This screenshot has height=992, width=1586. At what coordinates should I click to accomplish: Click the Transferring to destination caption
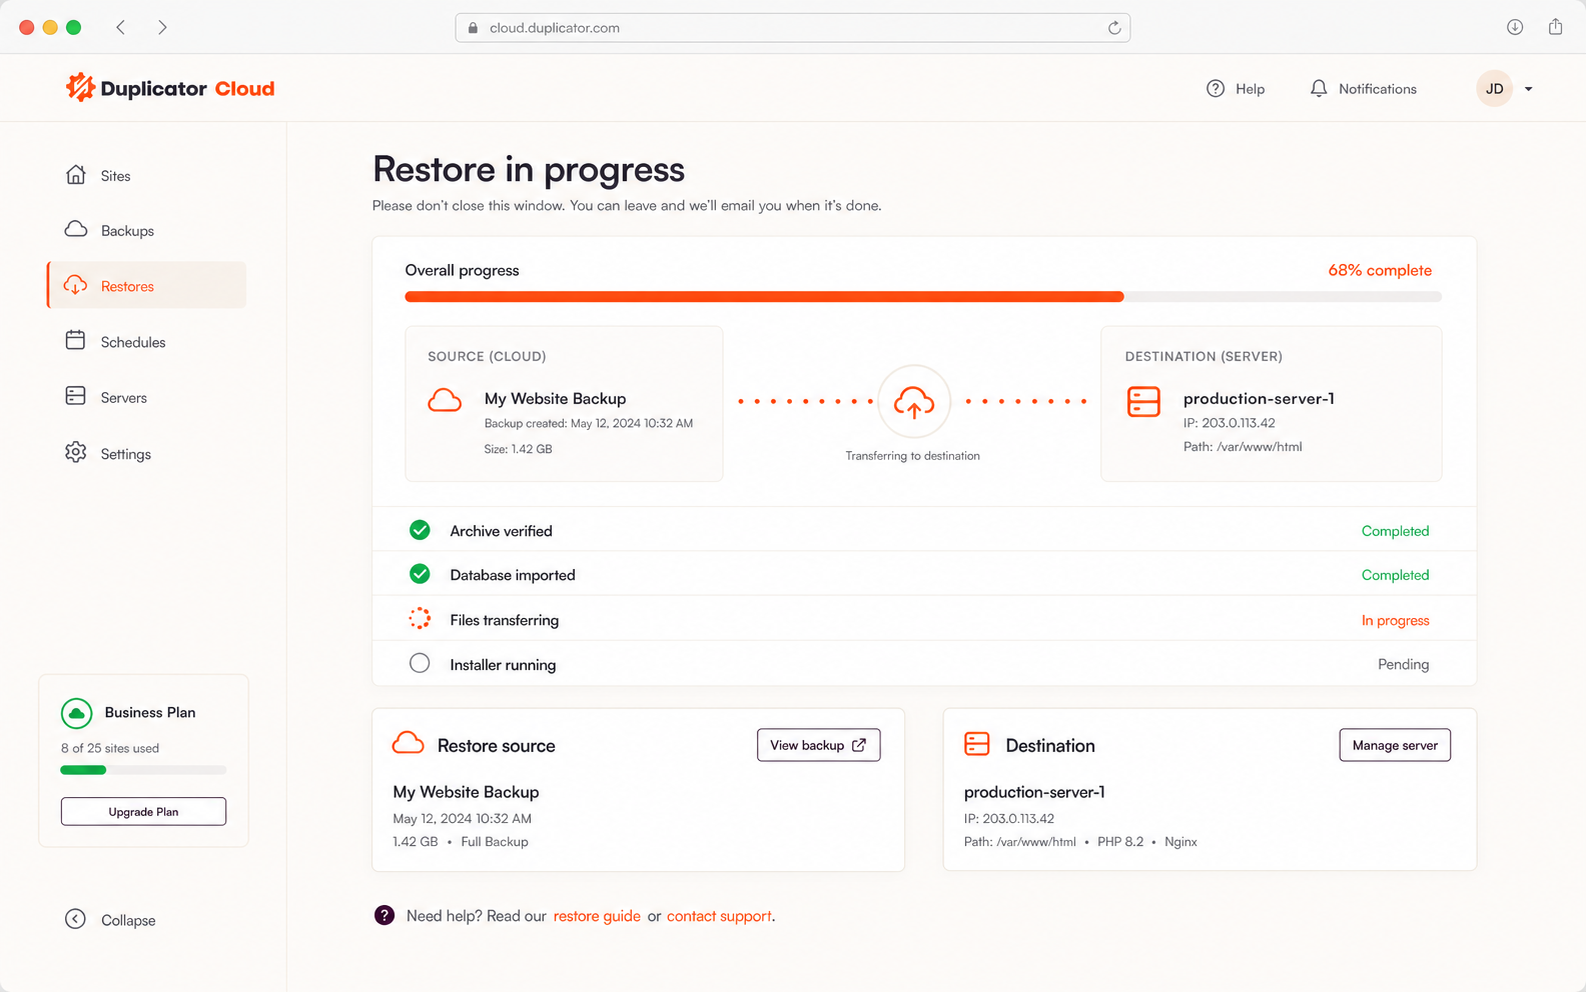point(912,455)
